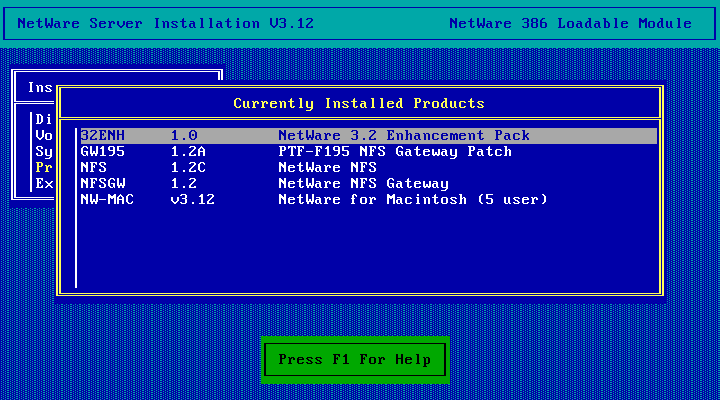The height and width of the screenshot is (400, 720).
Task: Click the NetWare 386 Loadable Module header text
Action: point(570,23)
